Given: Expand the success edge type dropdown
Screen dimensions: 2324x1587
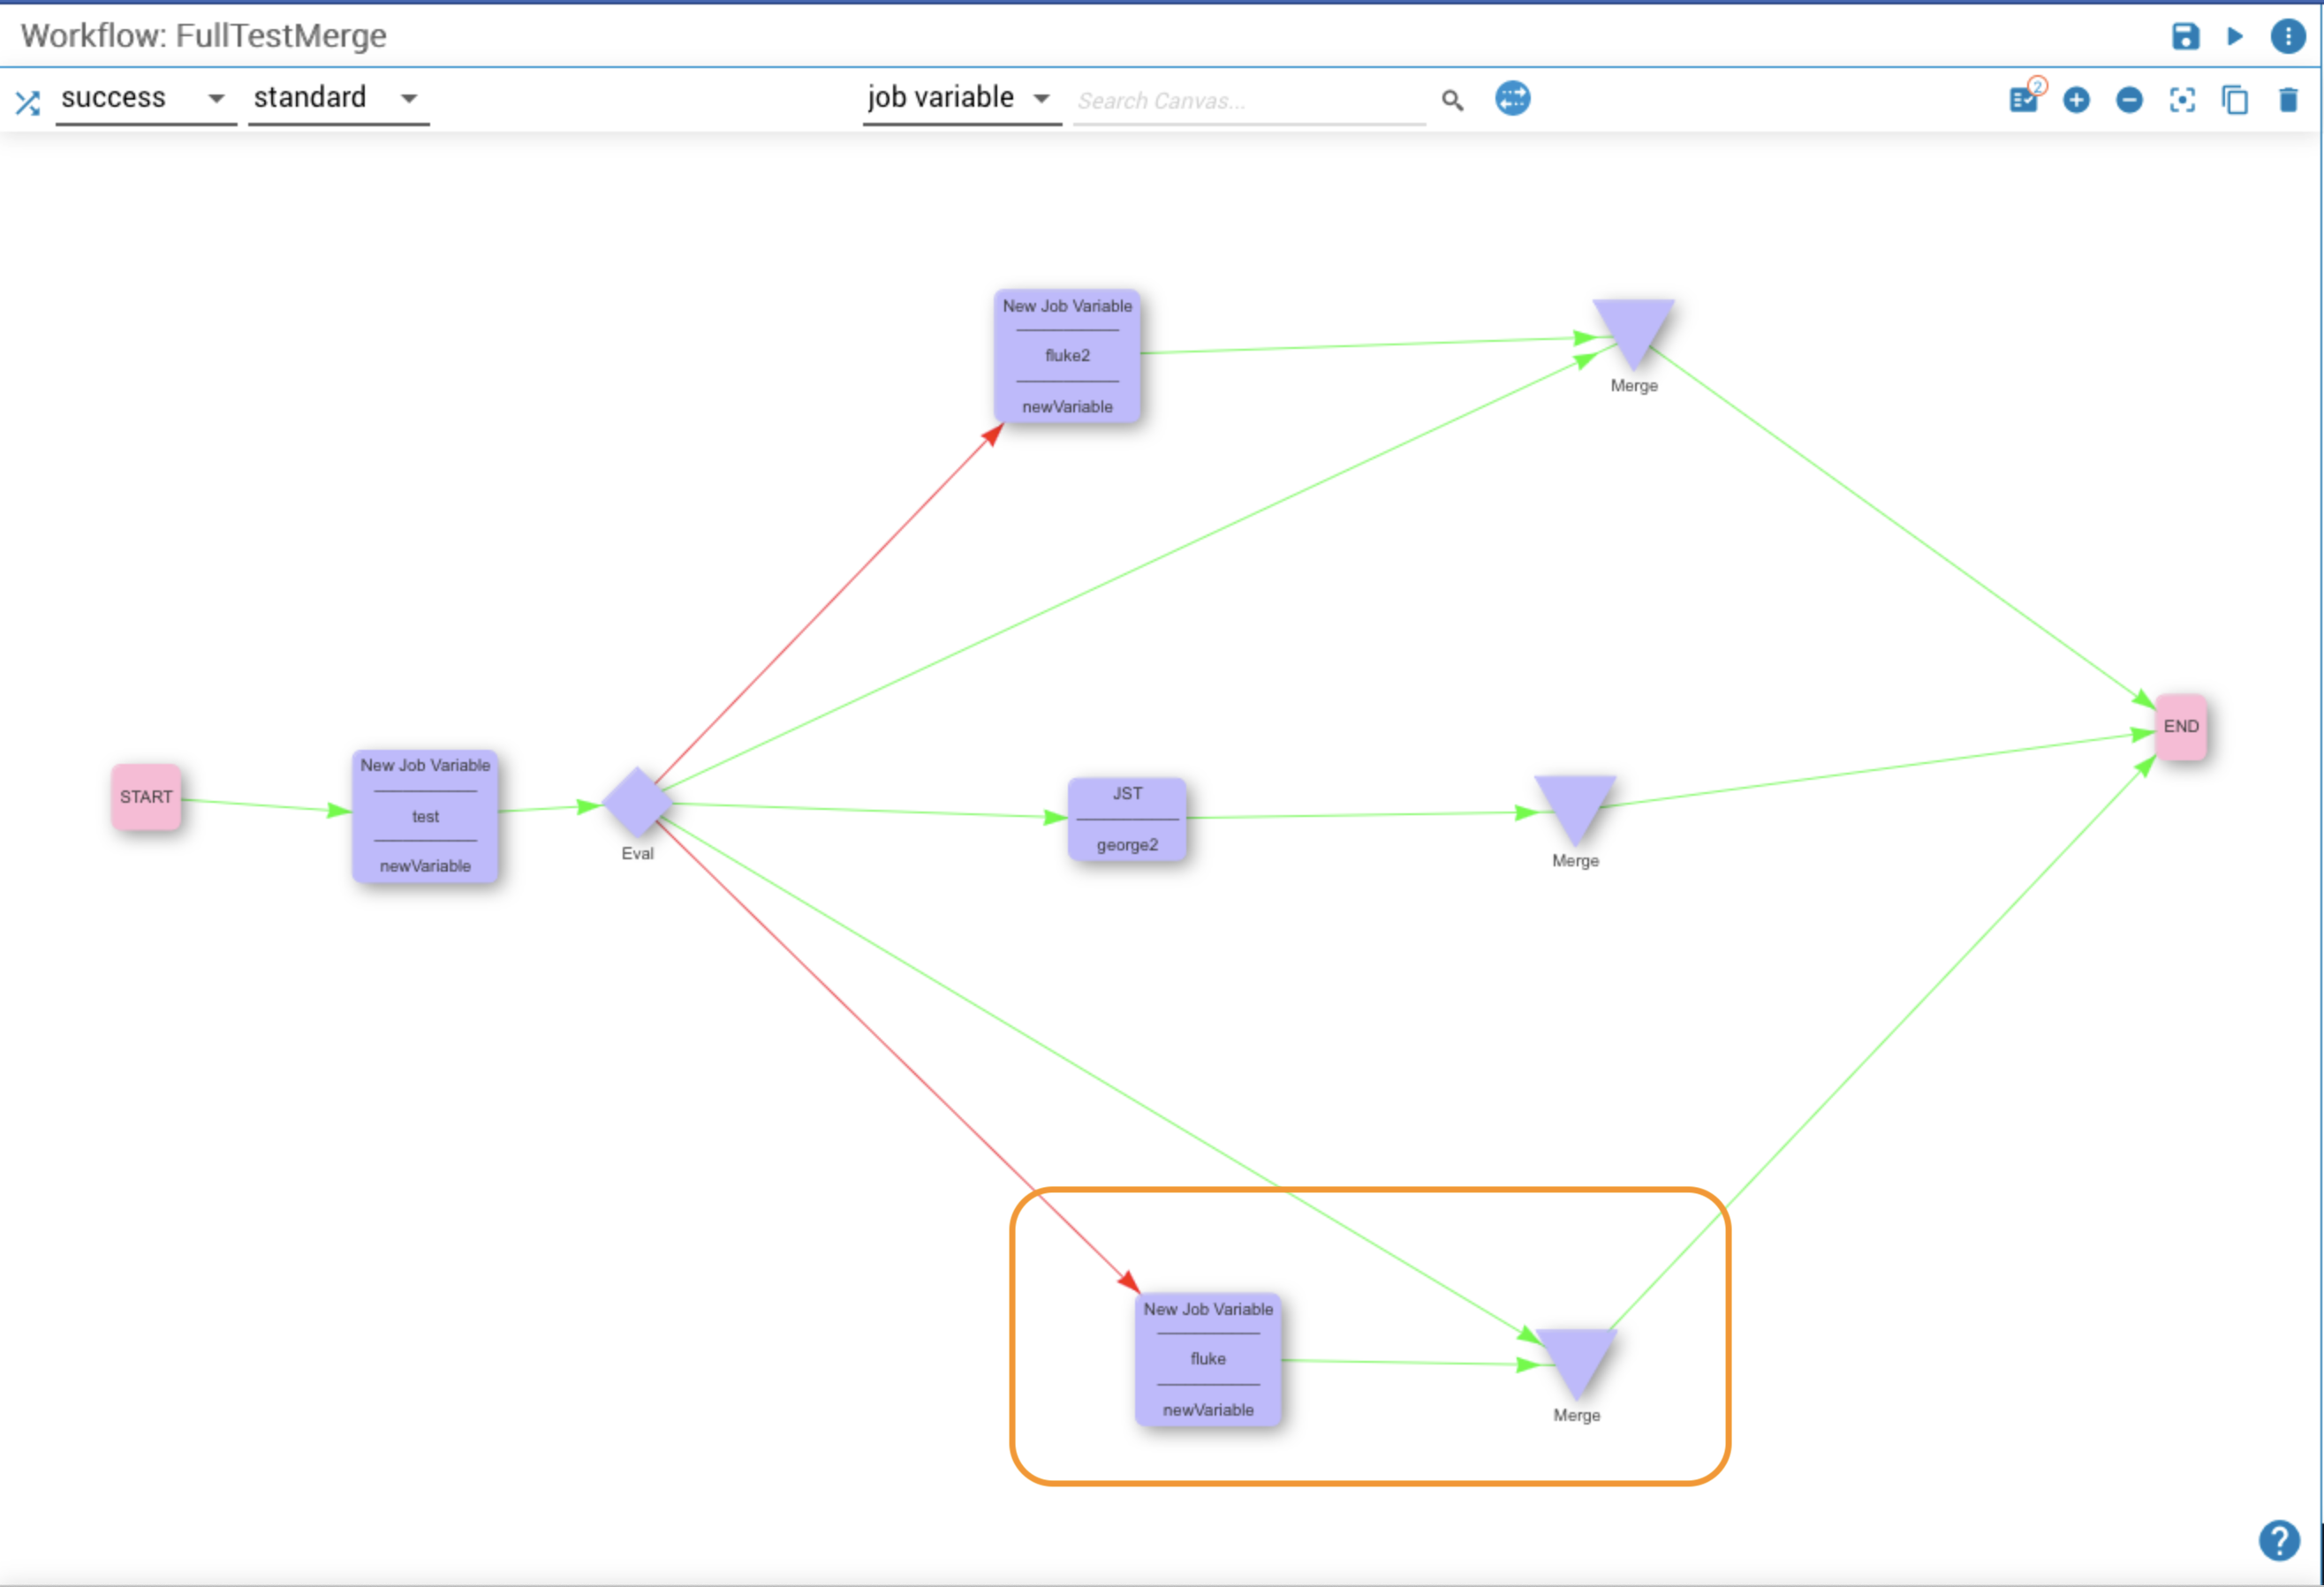Looking at the screenshot, I should point(144,98).
